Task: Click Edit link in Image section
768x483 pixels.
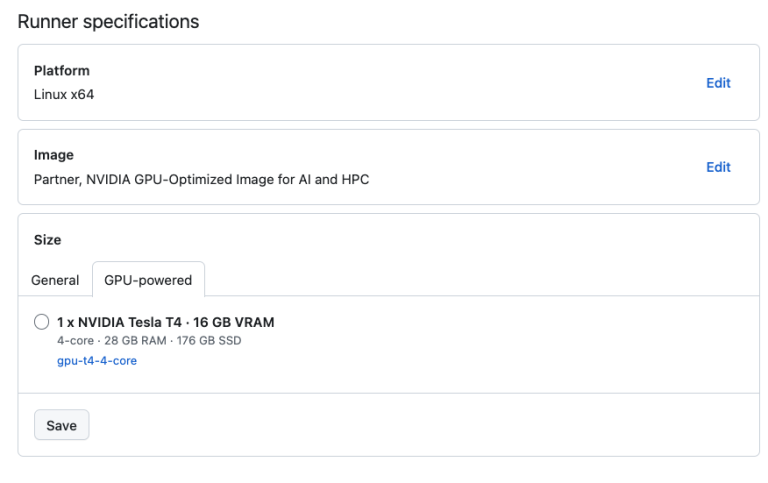Action: pos(718,167)
